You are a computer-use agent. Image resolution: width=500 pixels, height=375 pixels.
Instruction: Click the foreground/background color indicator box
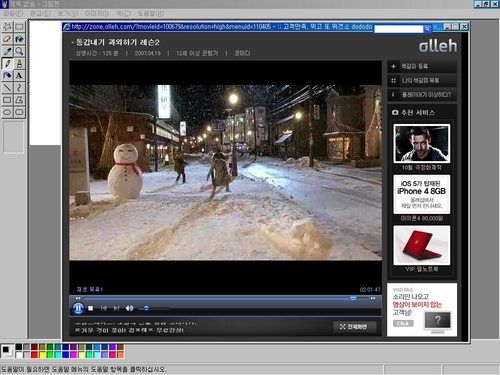(x=7, y=351)
